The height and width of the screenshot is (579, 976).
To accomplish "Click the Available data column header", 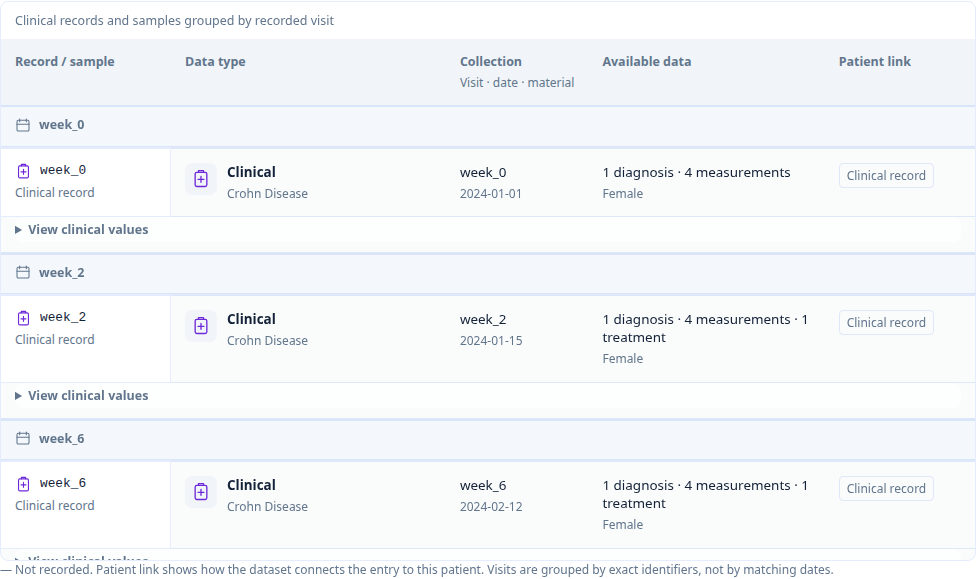I will 647,62.
